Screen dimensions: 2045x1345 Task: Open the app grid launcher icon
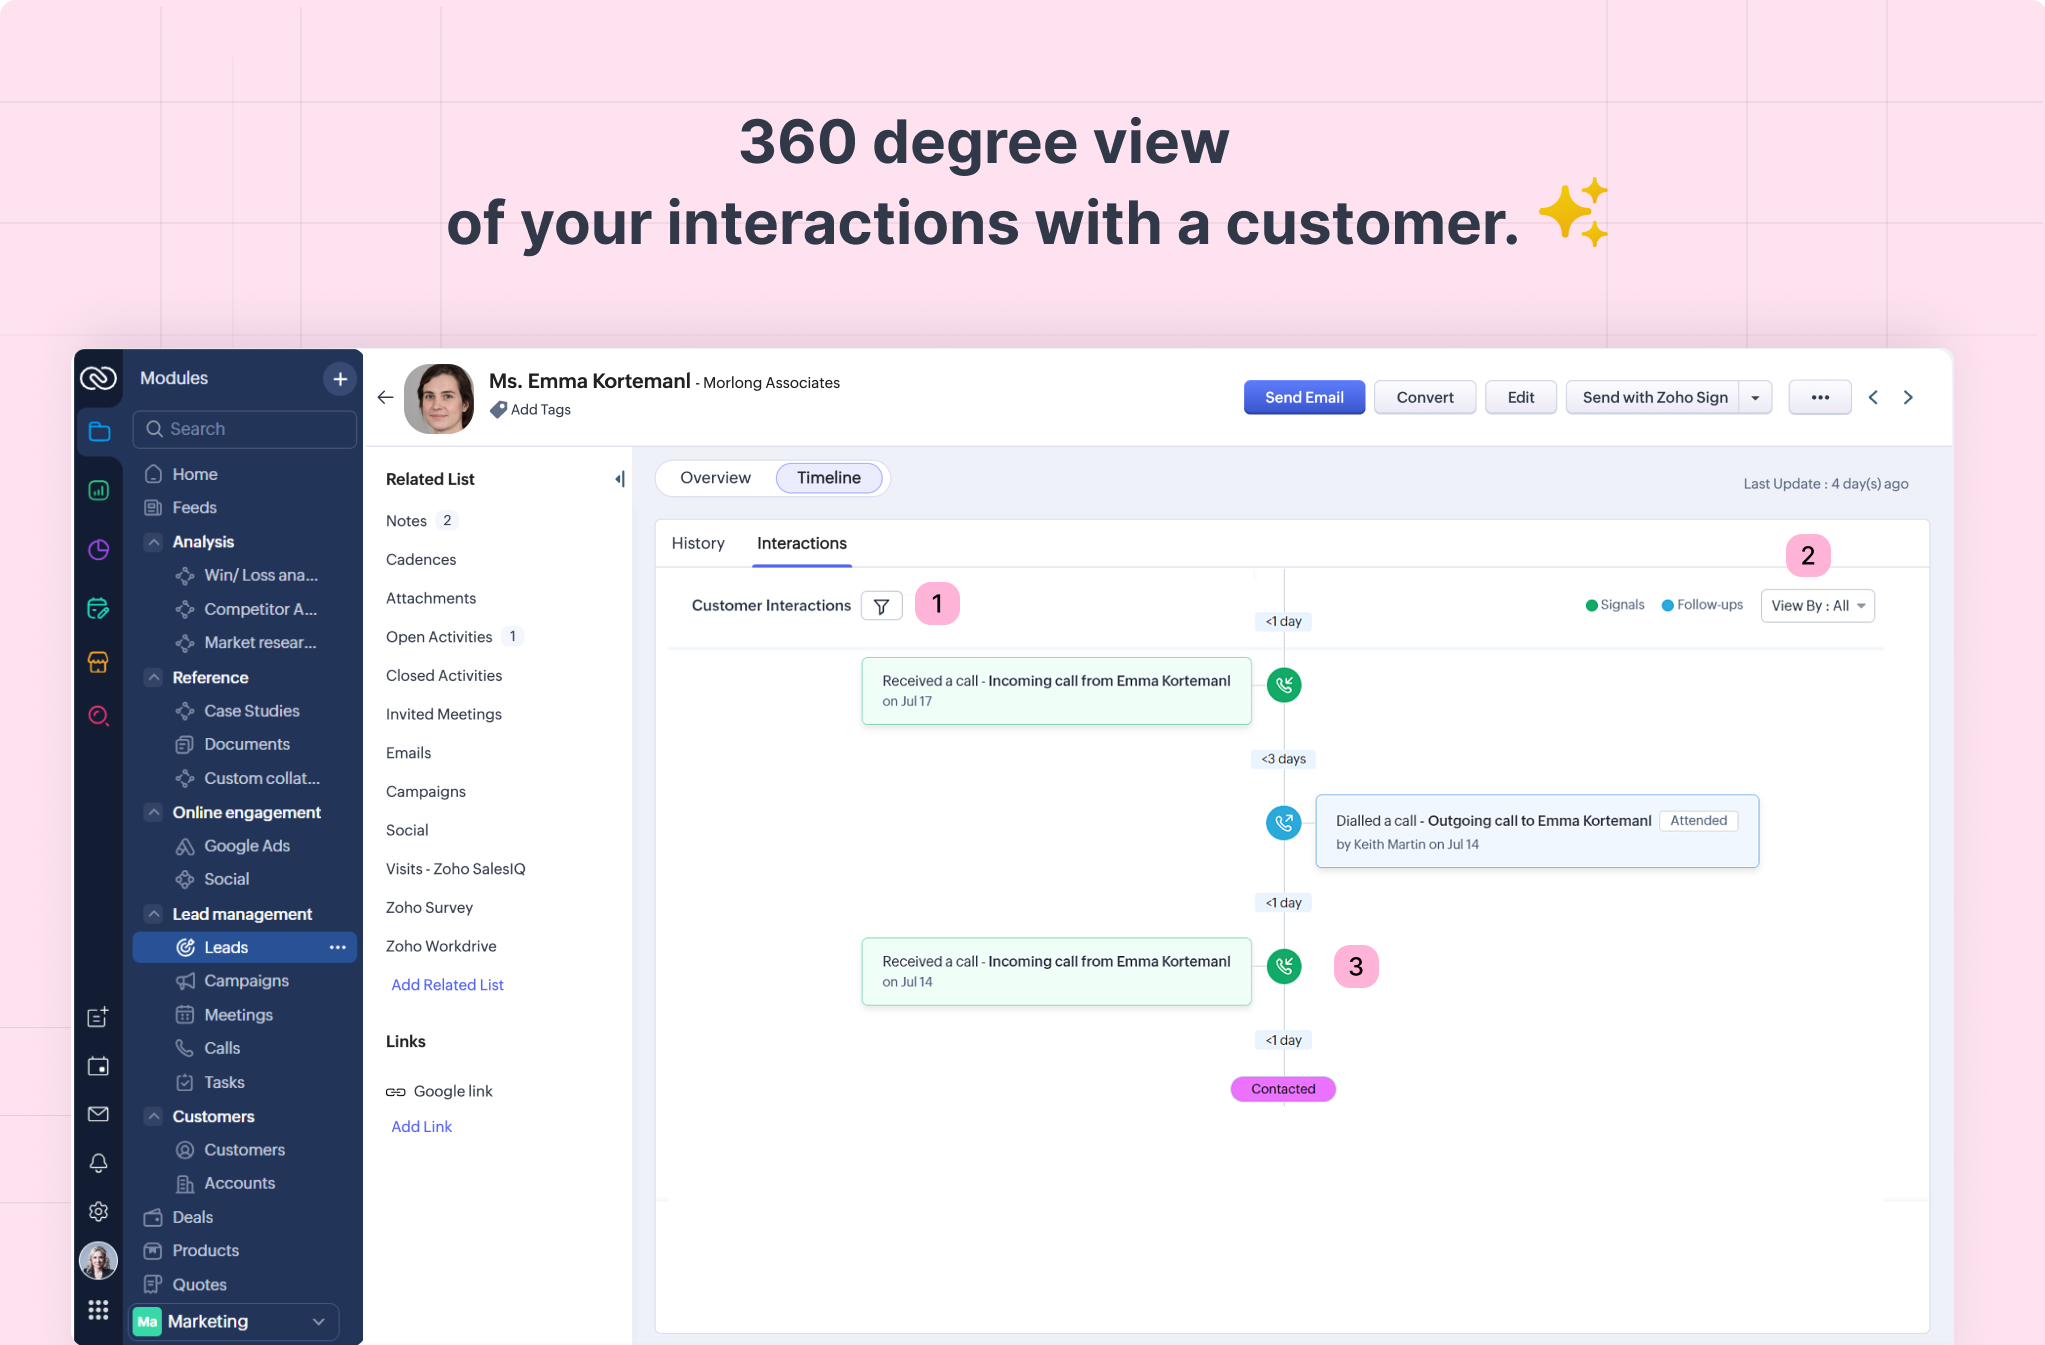98,1310
